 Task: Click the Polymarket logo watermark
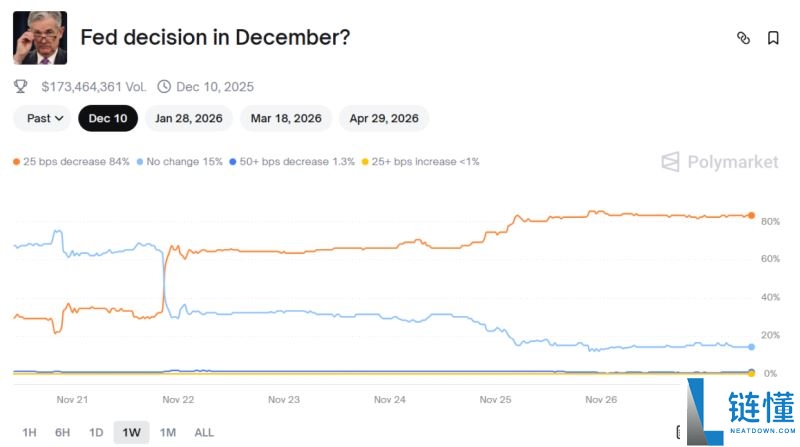pyautogui.click(x=719, y=162)
